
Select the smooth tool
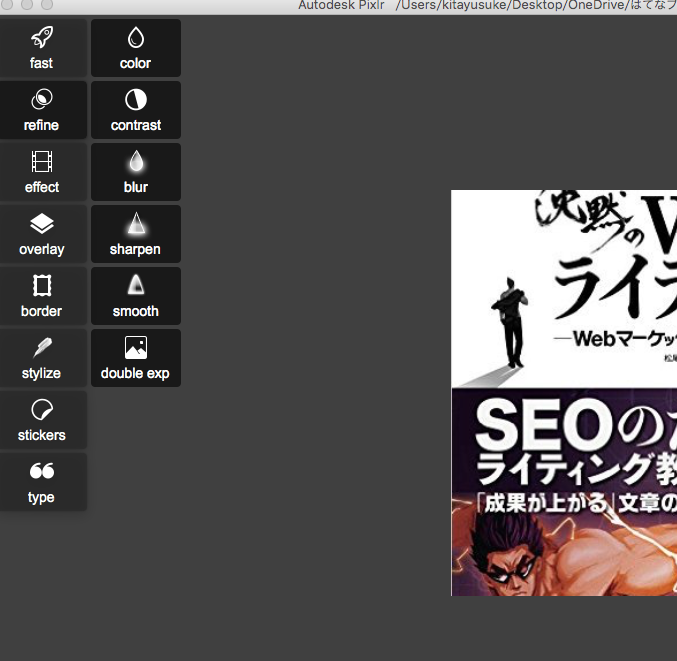click(x=136, y=296)
